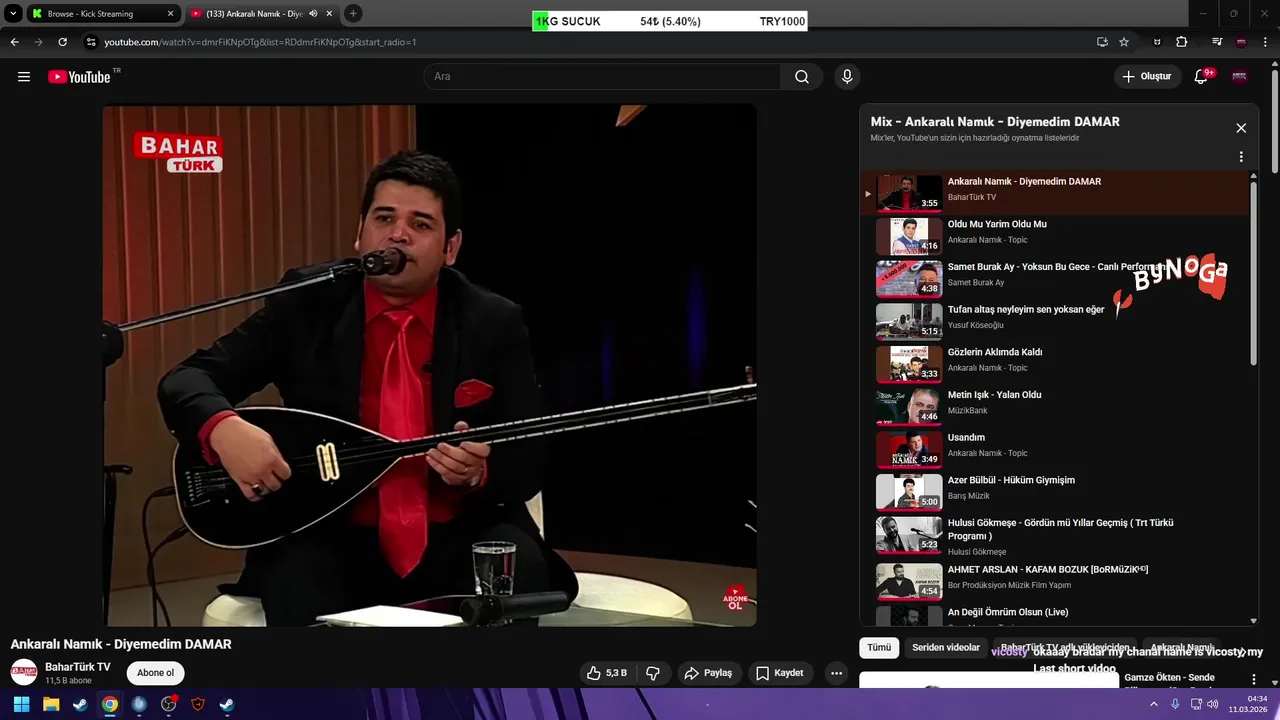Click the URL address bar

tap(590, 42)
